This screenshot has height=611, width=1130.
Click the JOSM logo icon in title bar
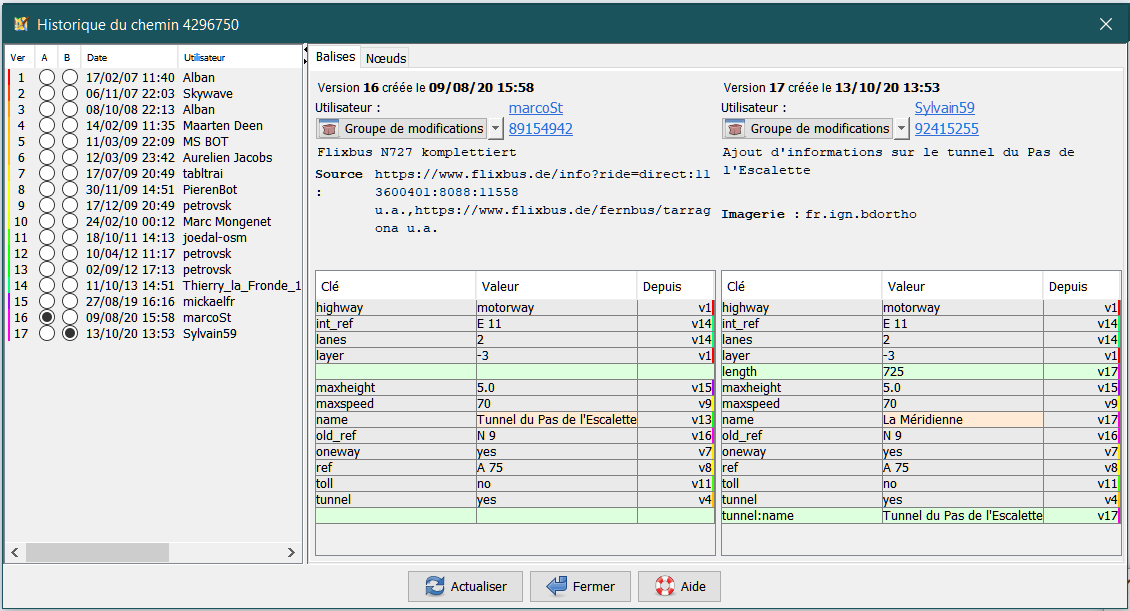pyautogui.click(x=21, y=24)
